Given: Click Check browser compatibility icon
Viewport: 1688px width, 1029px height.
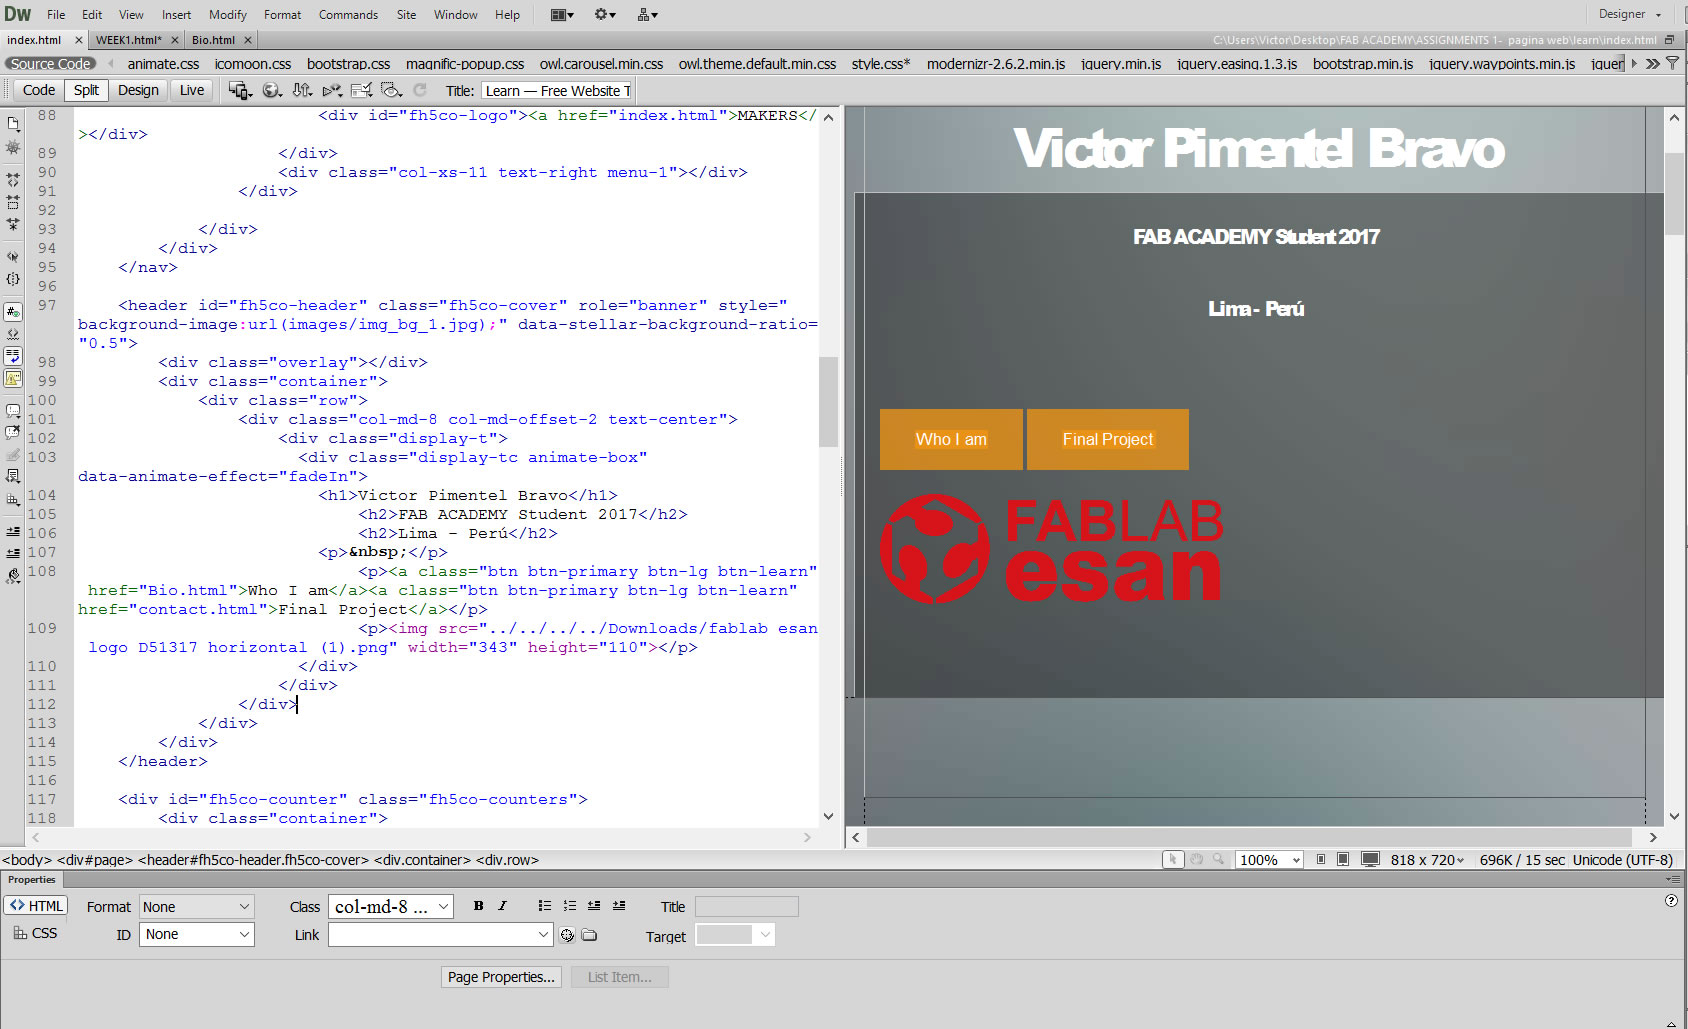Looking at the screenshot, I should pyautogui.click(x=362, y=90).
